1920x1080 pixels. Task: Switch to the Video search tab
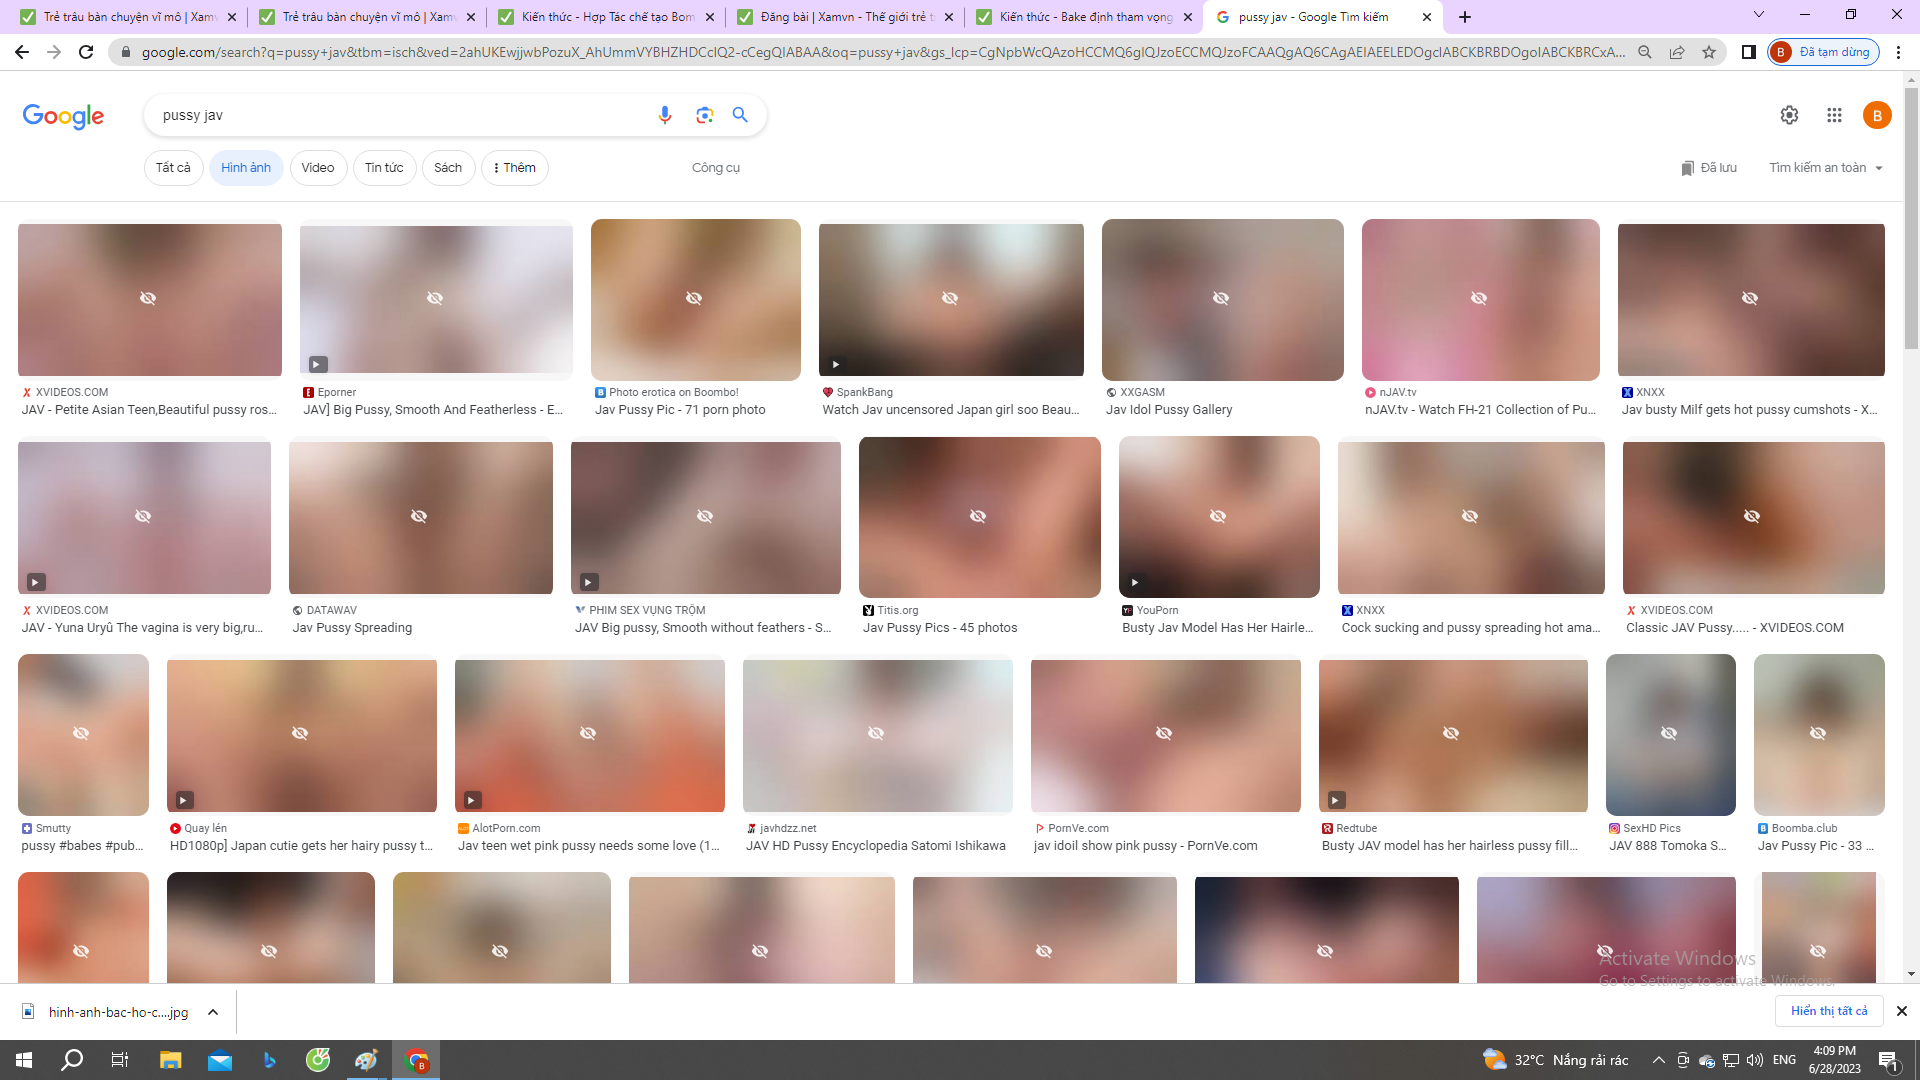point(318,168)
